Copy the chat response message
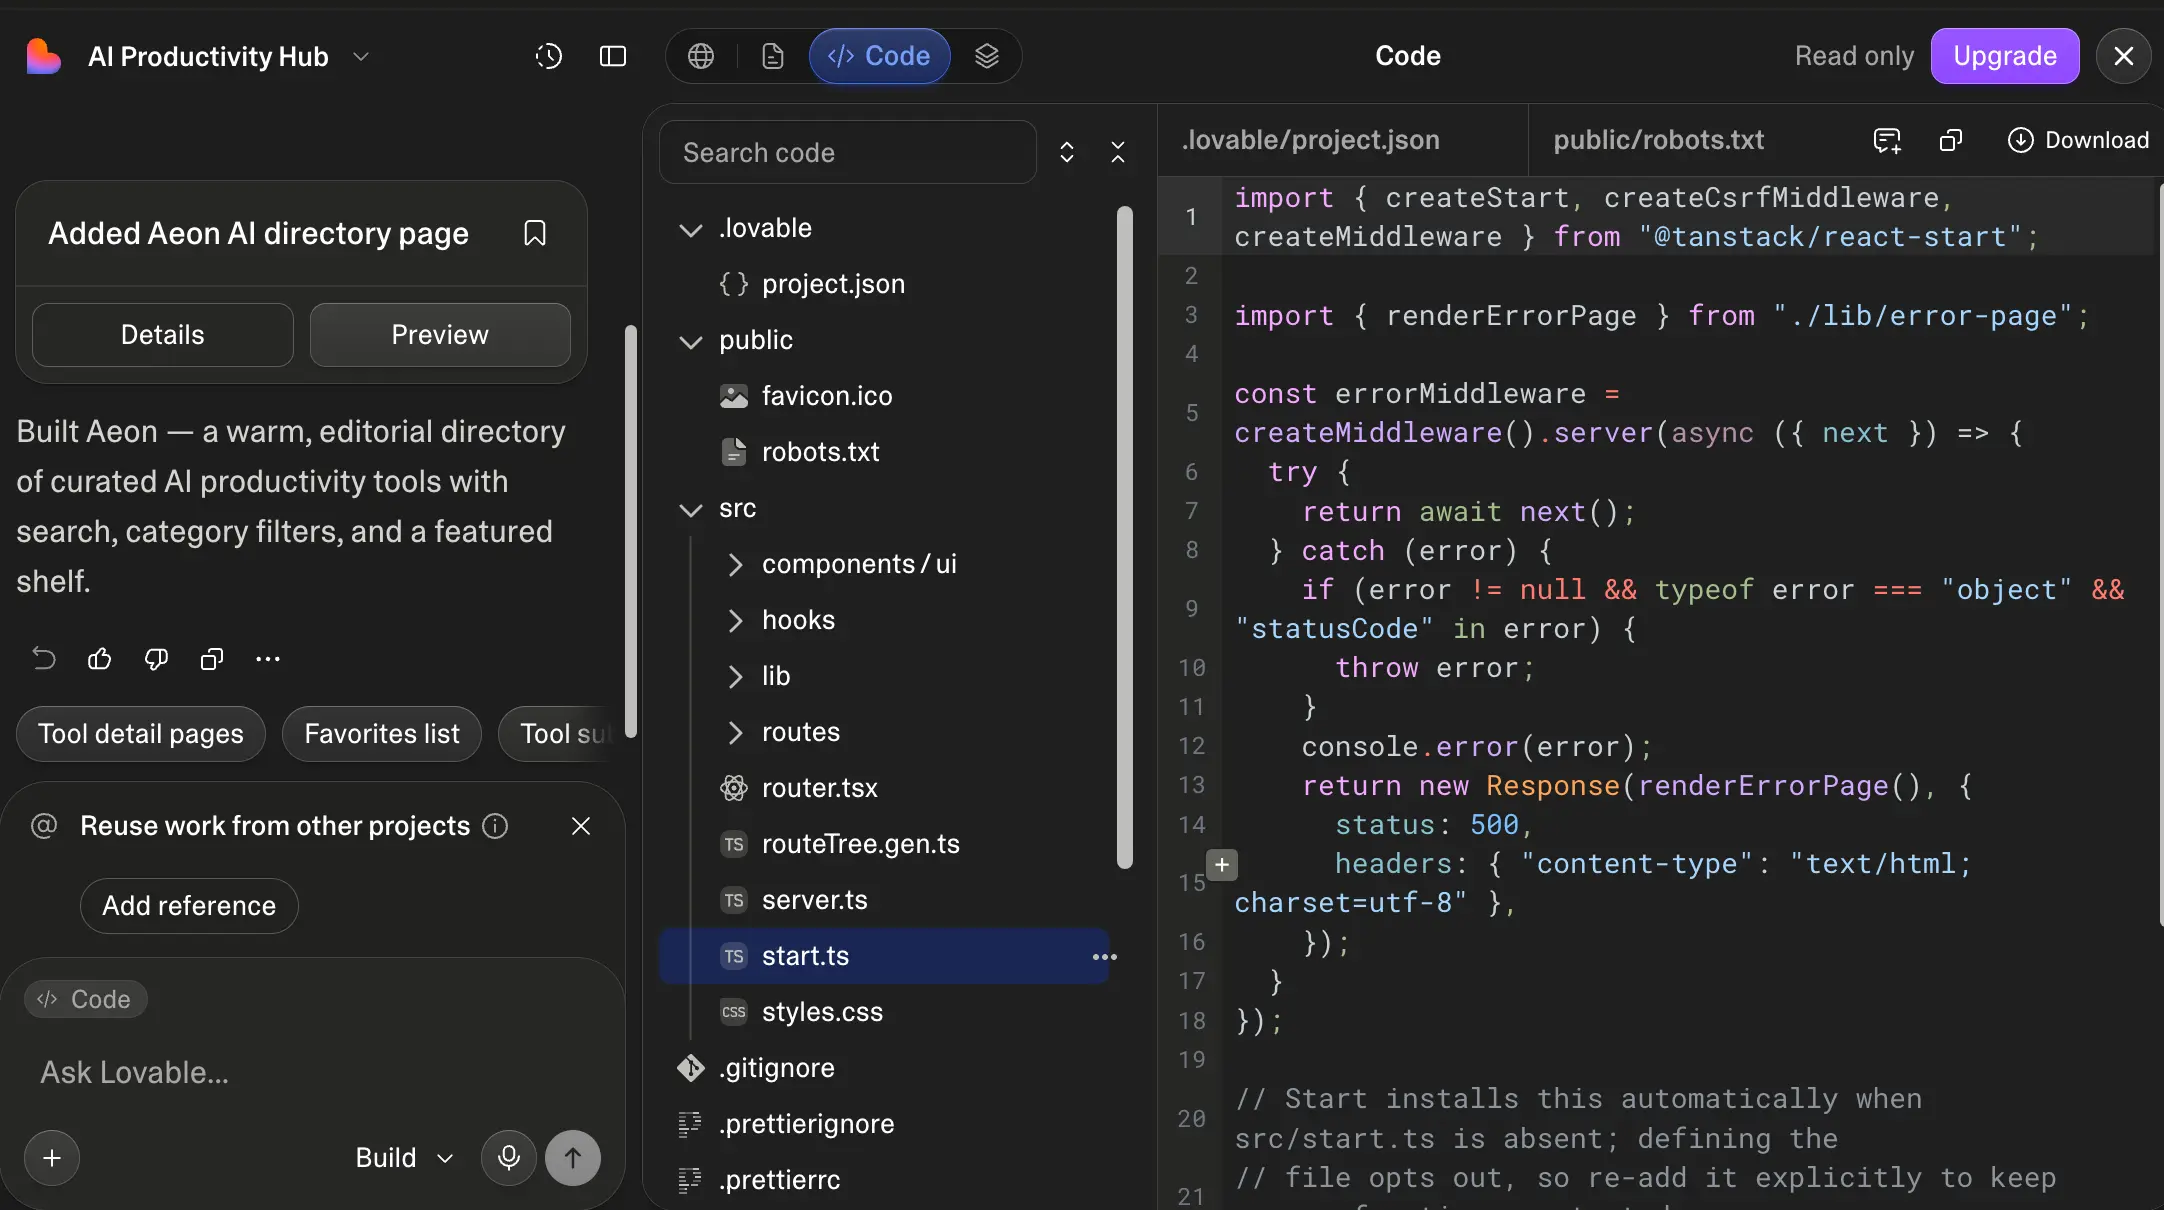This screenshot has width=2164, height=1210. [x=212, y=658]
